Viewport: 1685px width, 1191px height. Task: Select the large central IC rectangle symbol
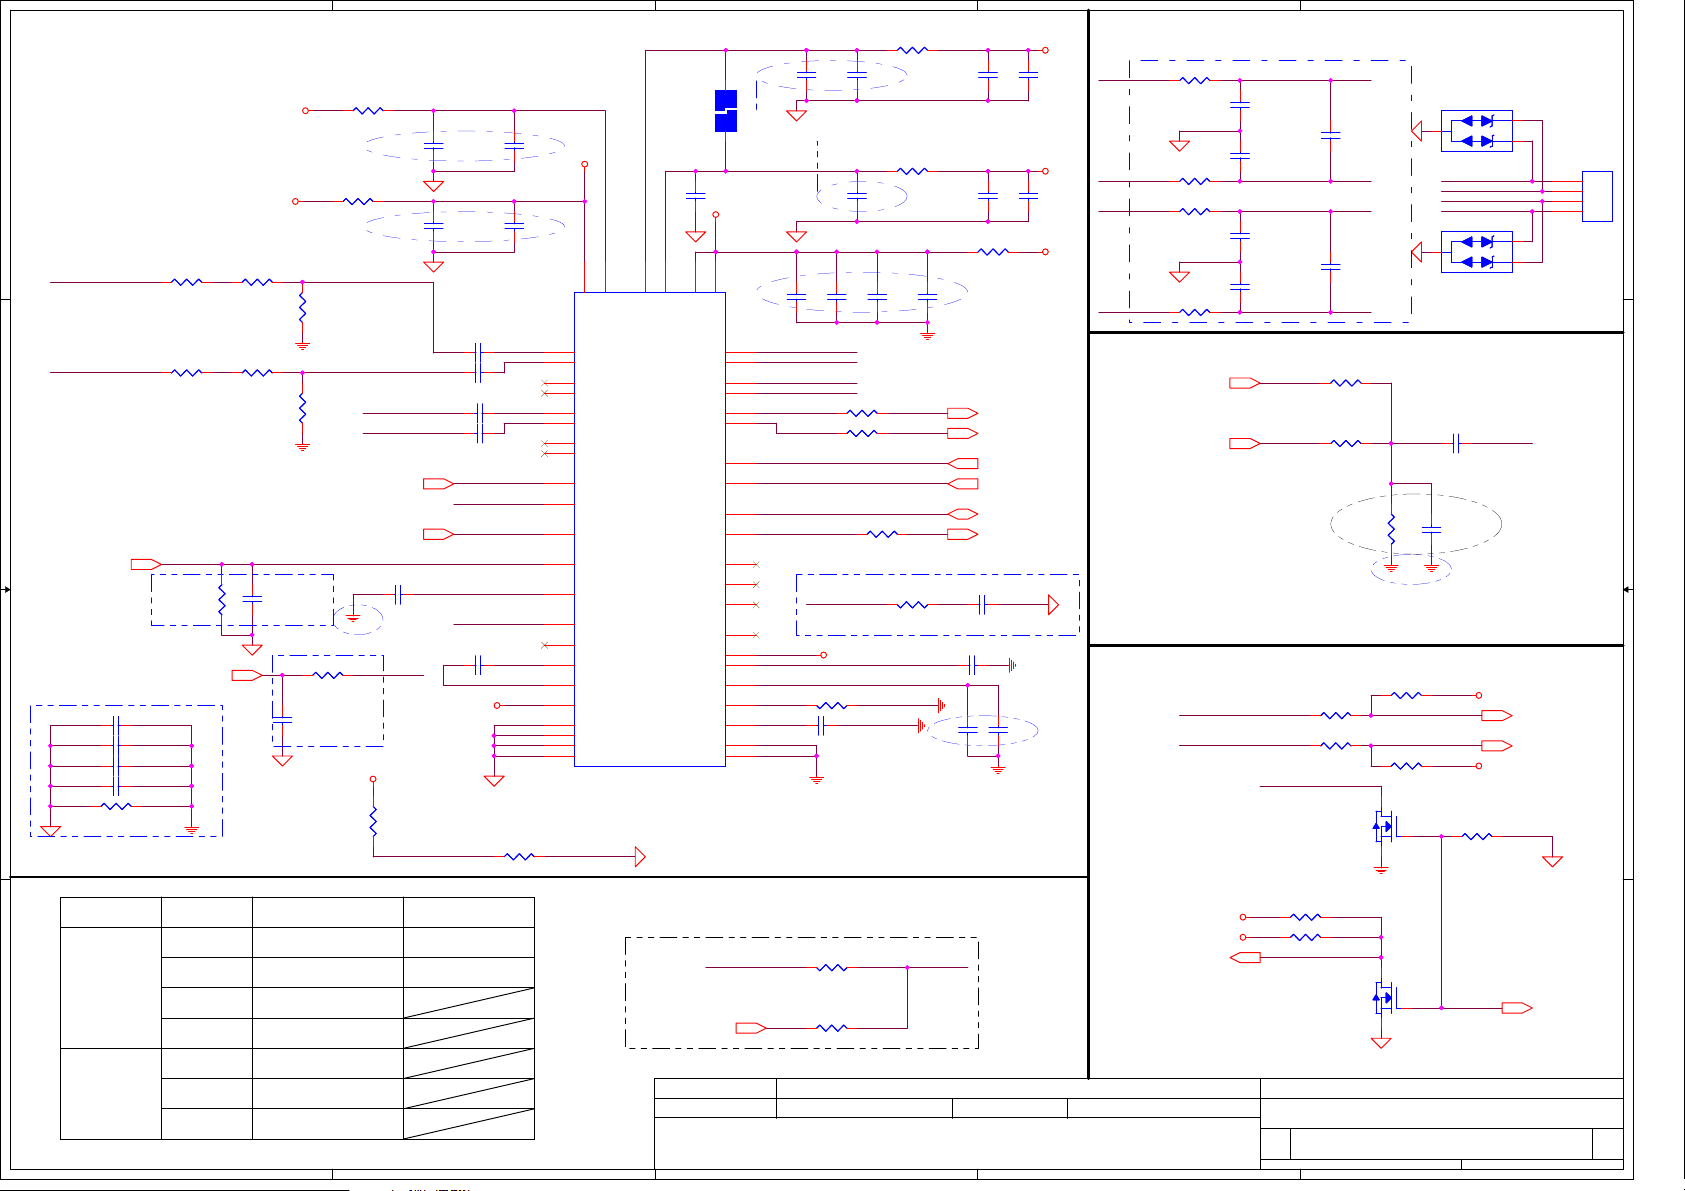coord(650,529)
